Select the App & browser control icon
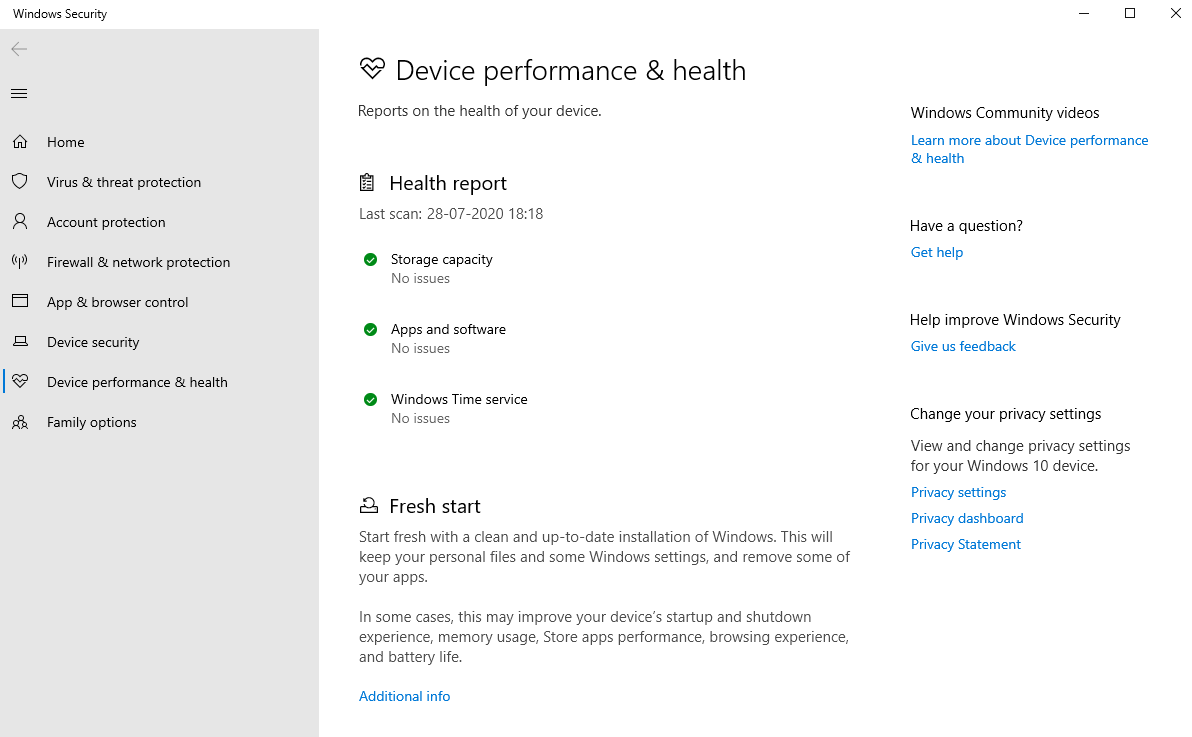Viewport: 1192px width, 737px height. (20, 301)
